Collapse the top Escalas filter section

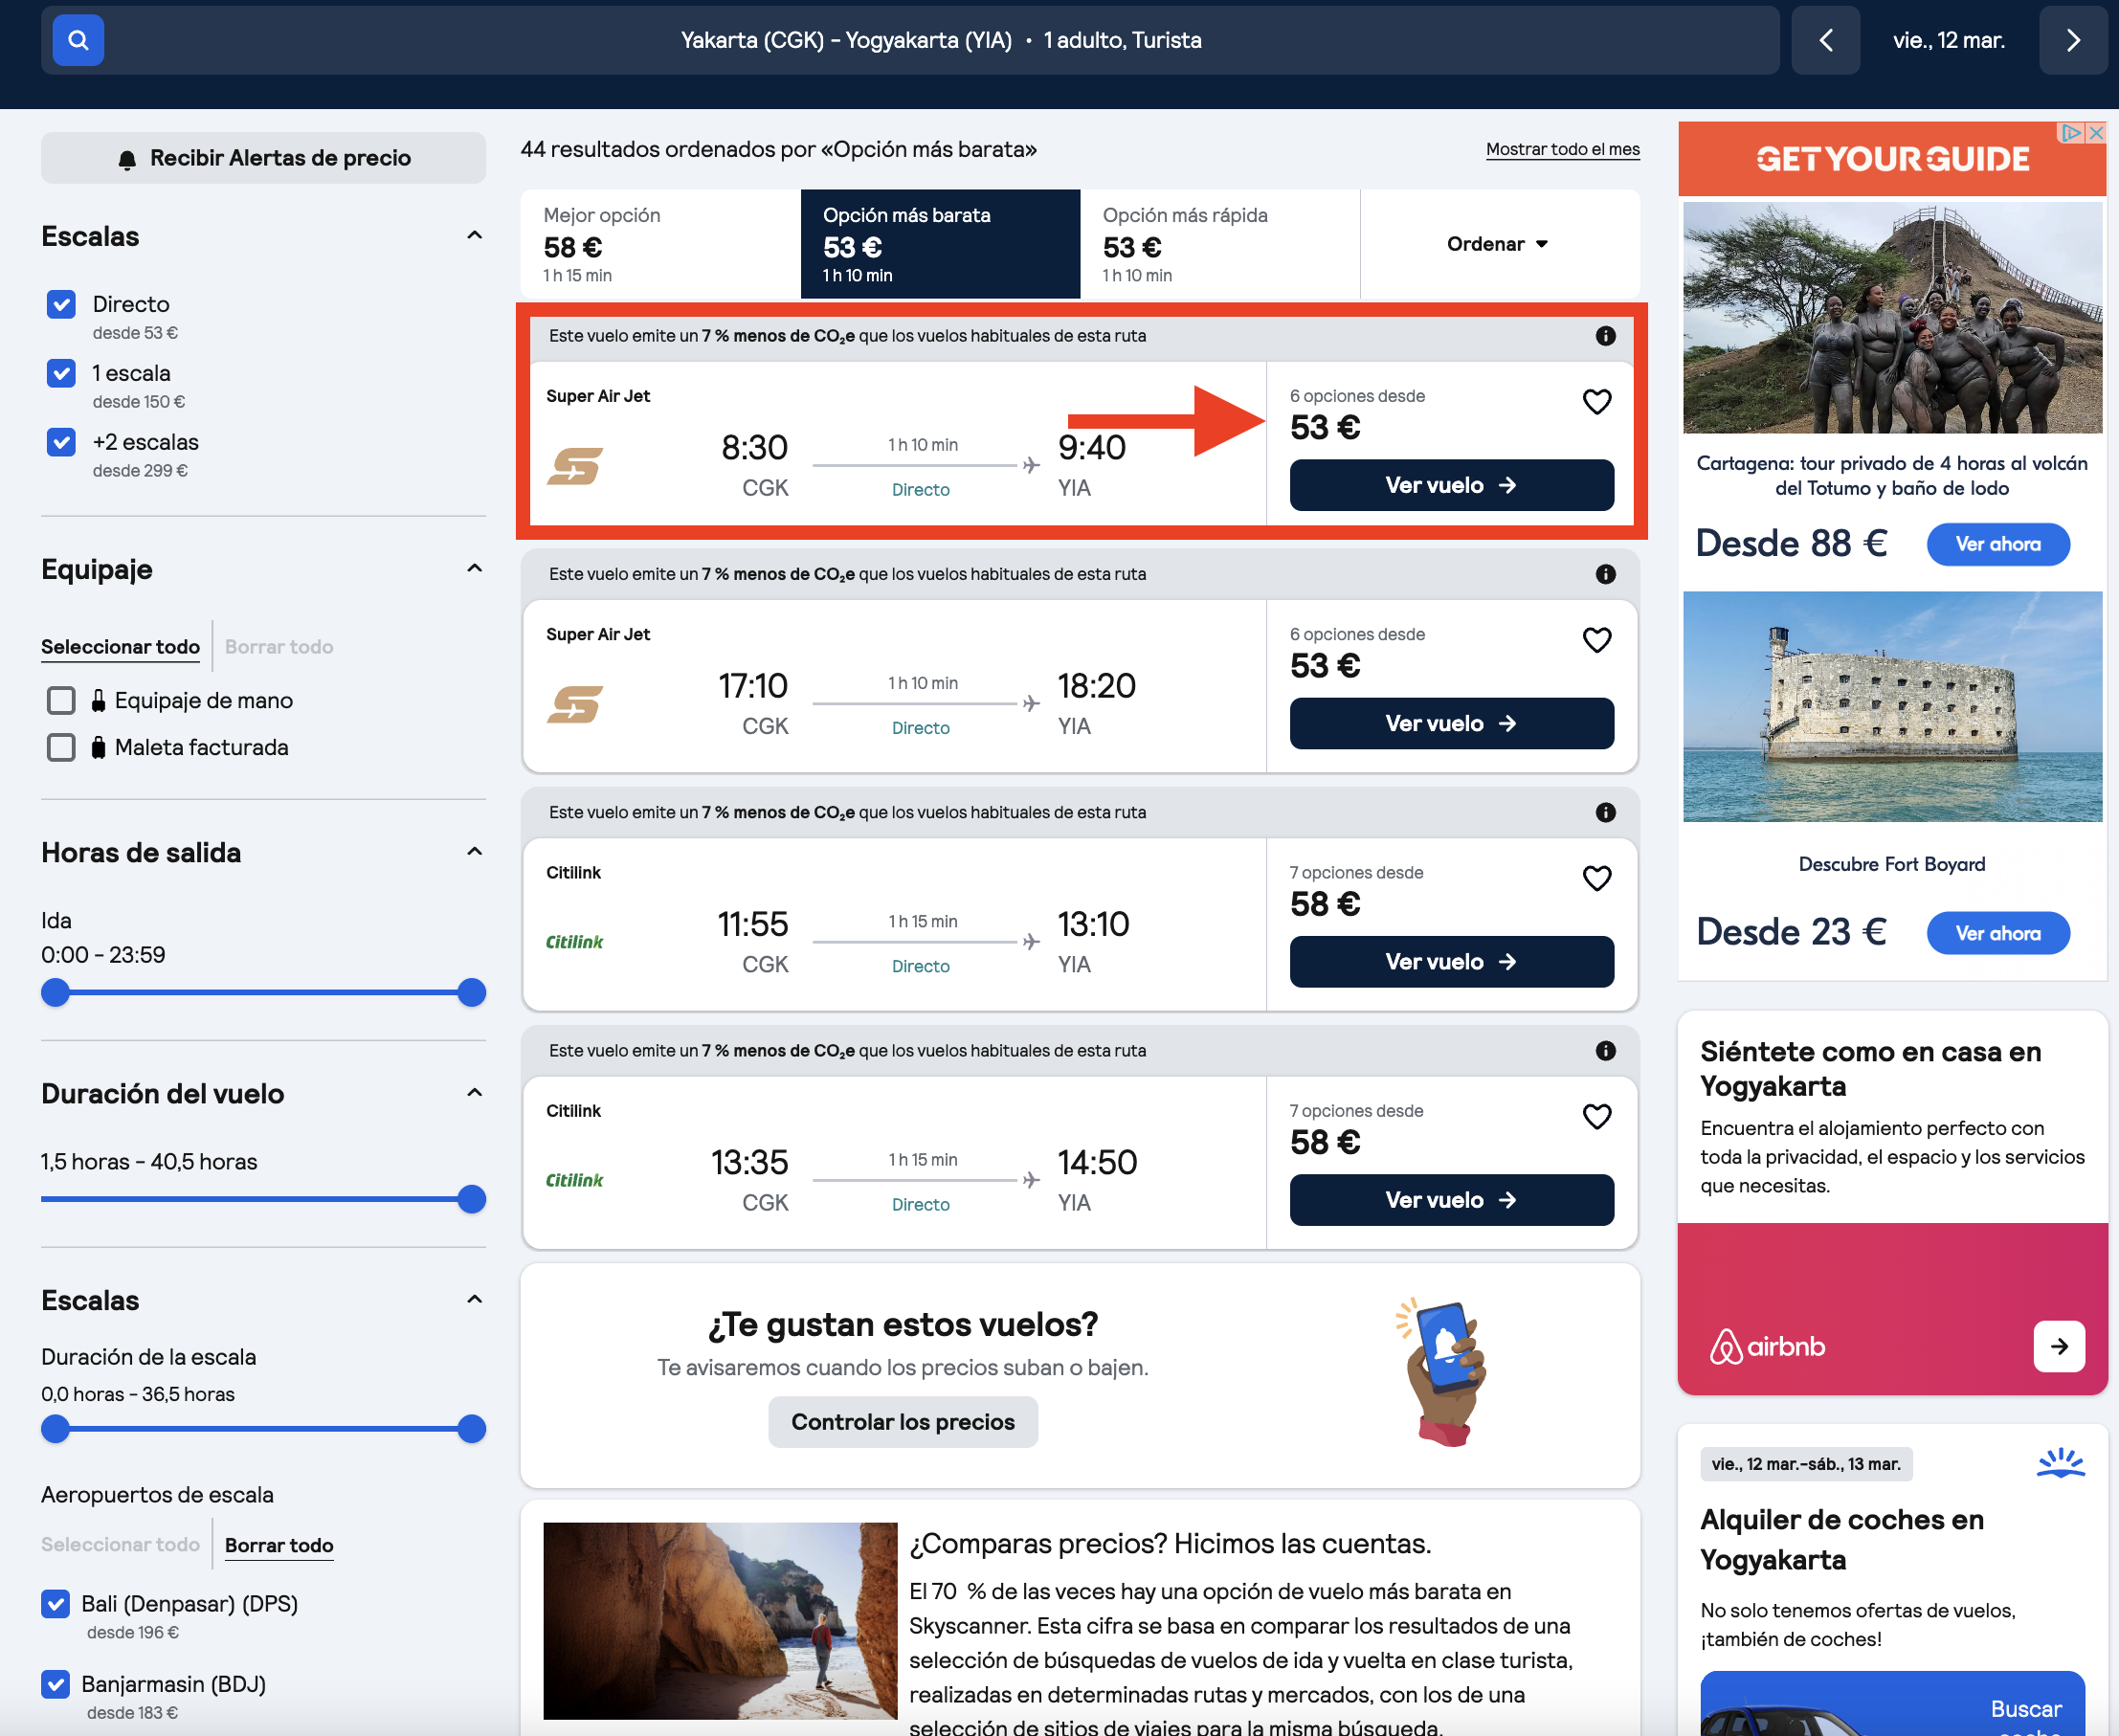click(x=475, y=236)
